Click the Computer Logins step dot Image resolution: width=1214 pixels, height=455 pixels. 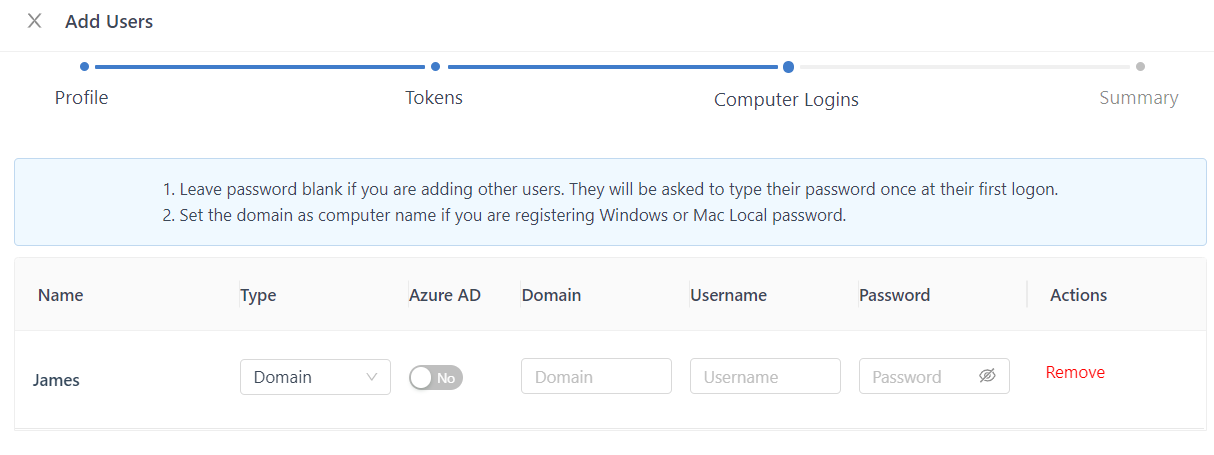tap(788, 67)
